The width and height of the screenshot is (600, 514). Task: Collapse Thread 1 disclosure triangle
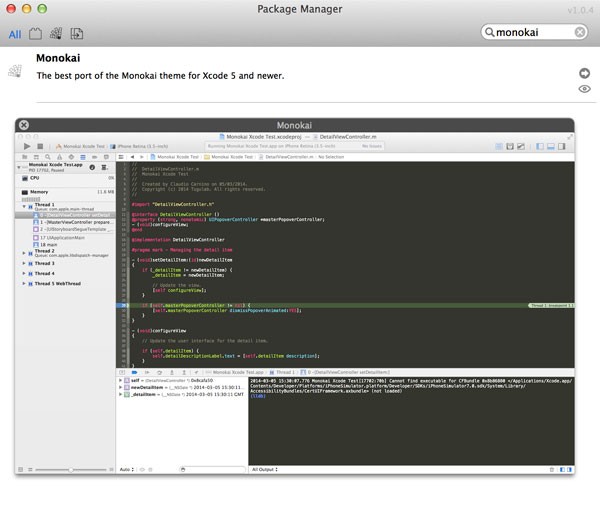click(24, 206)
